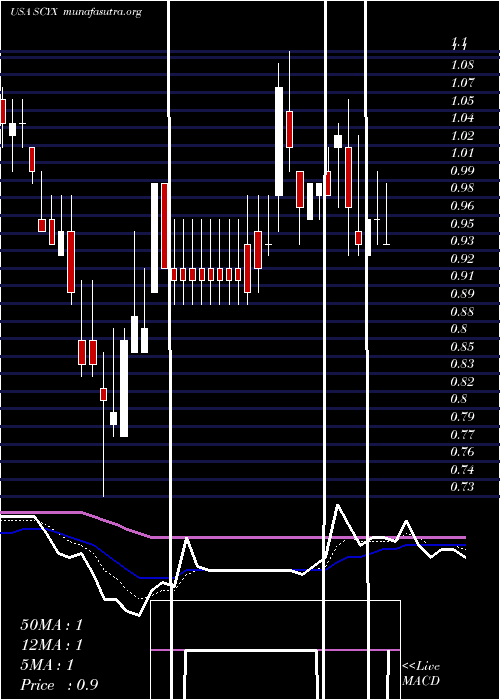Click the 12MA : 1 label
The image size is (500, 700).
click(52, 645)
